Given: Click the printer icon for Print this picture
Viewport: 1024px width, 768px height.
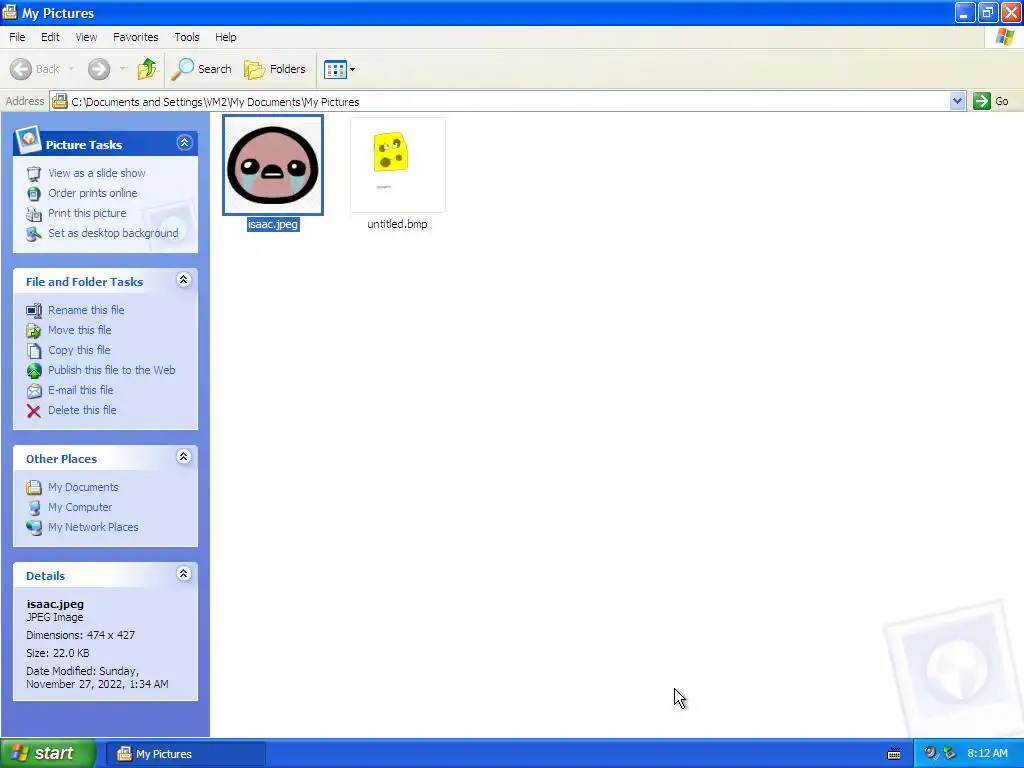Looking at the screenshot, I should point(34,214).
